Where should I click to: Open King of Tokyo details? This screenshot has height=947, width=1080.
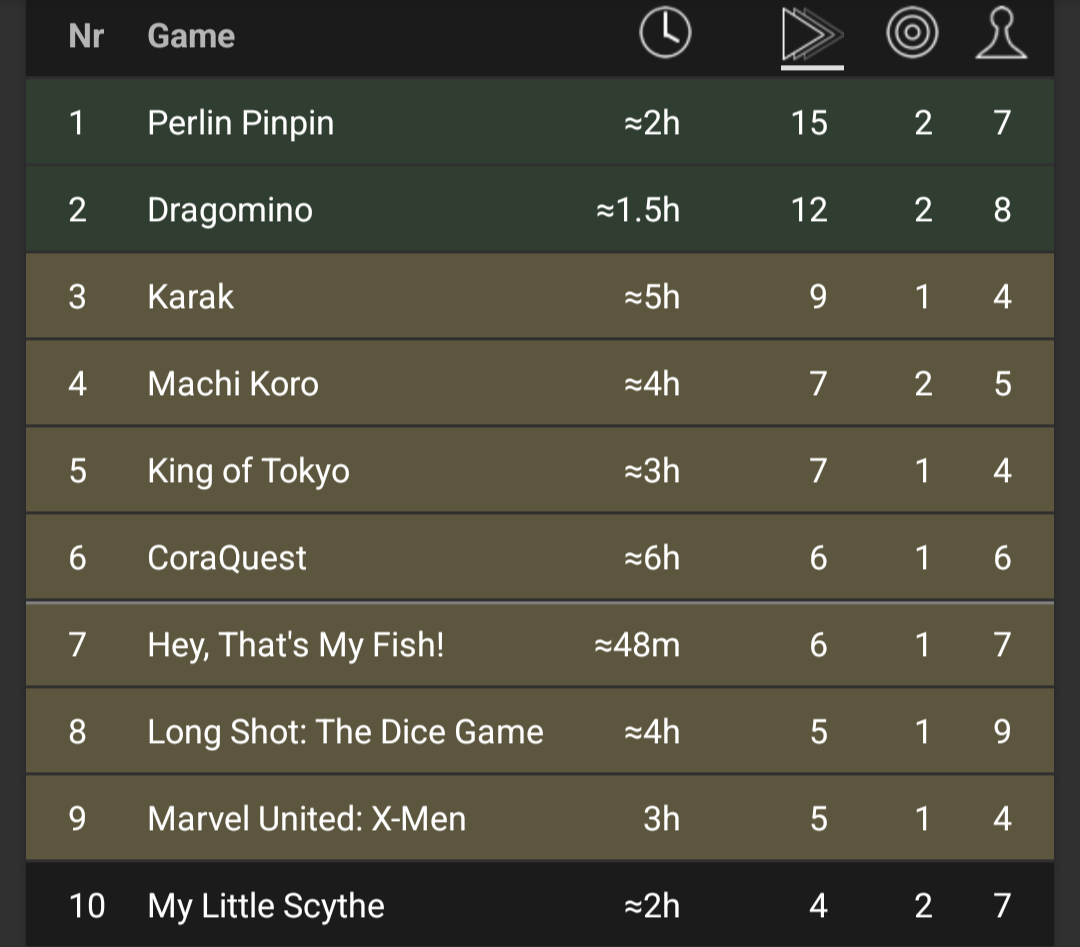point(540,470)
